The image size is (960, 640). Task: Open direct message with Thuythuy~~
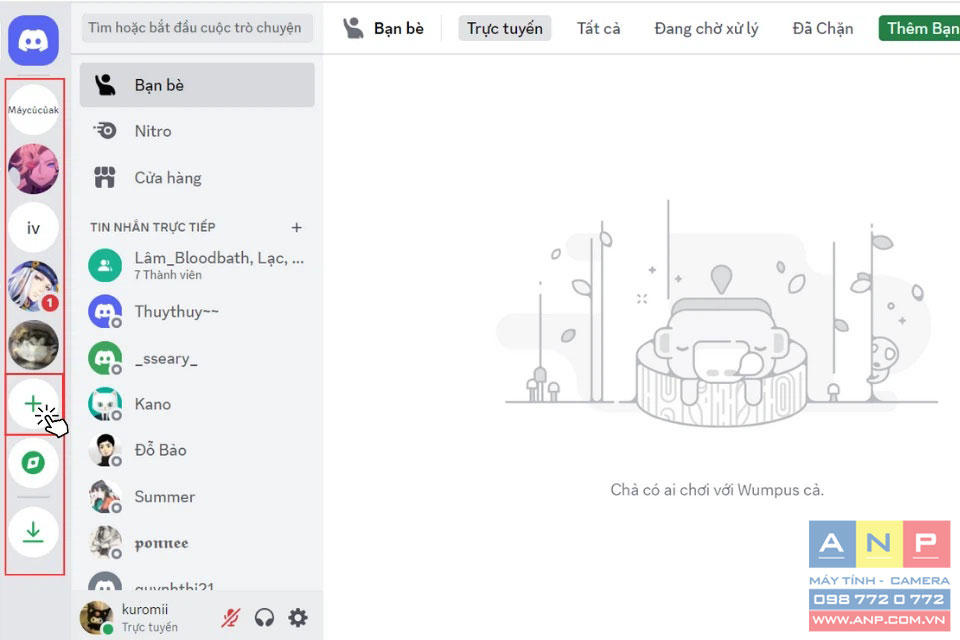(x=197, y=312)
